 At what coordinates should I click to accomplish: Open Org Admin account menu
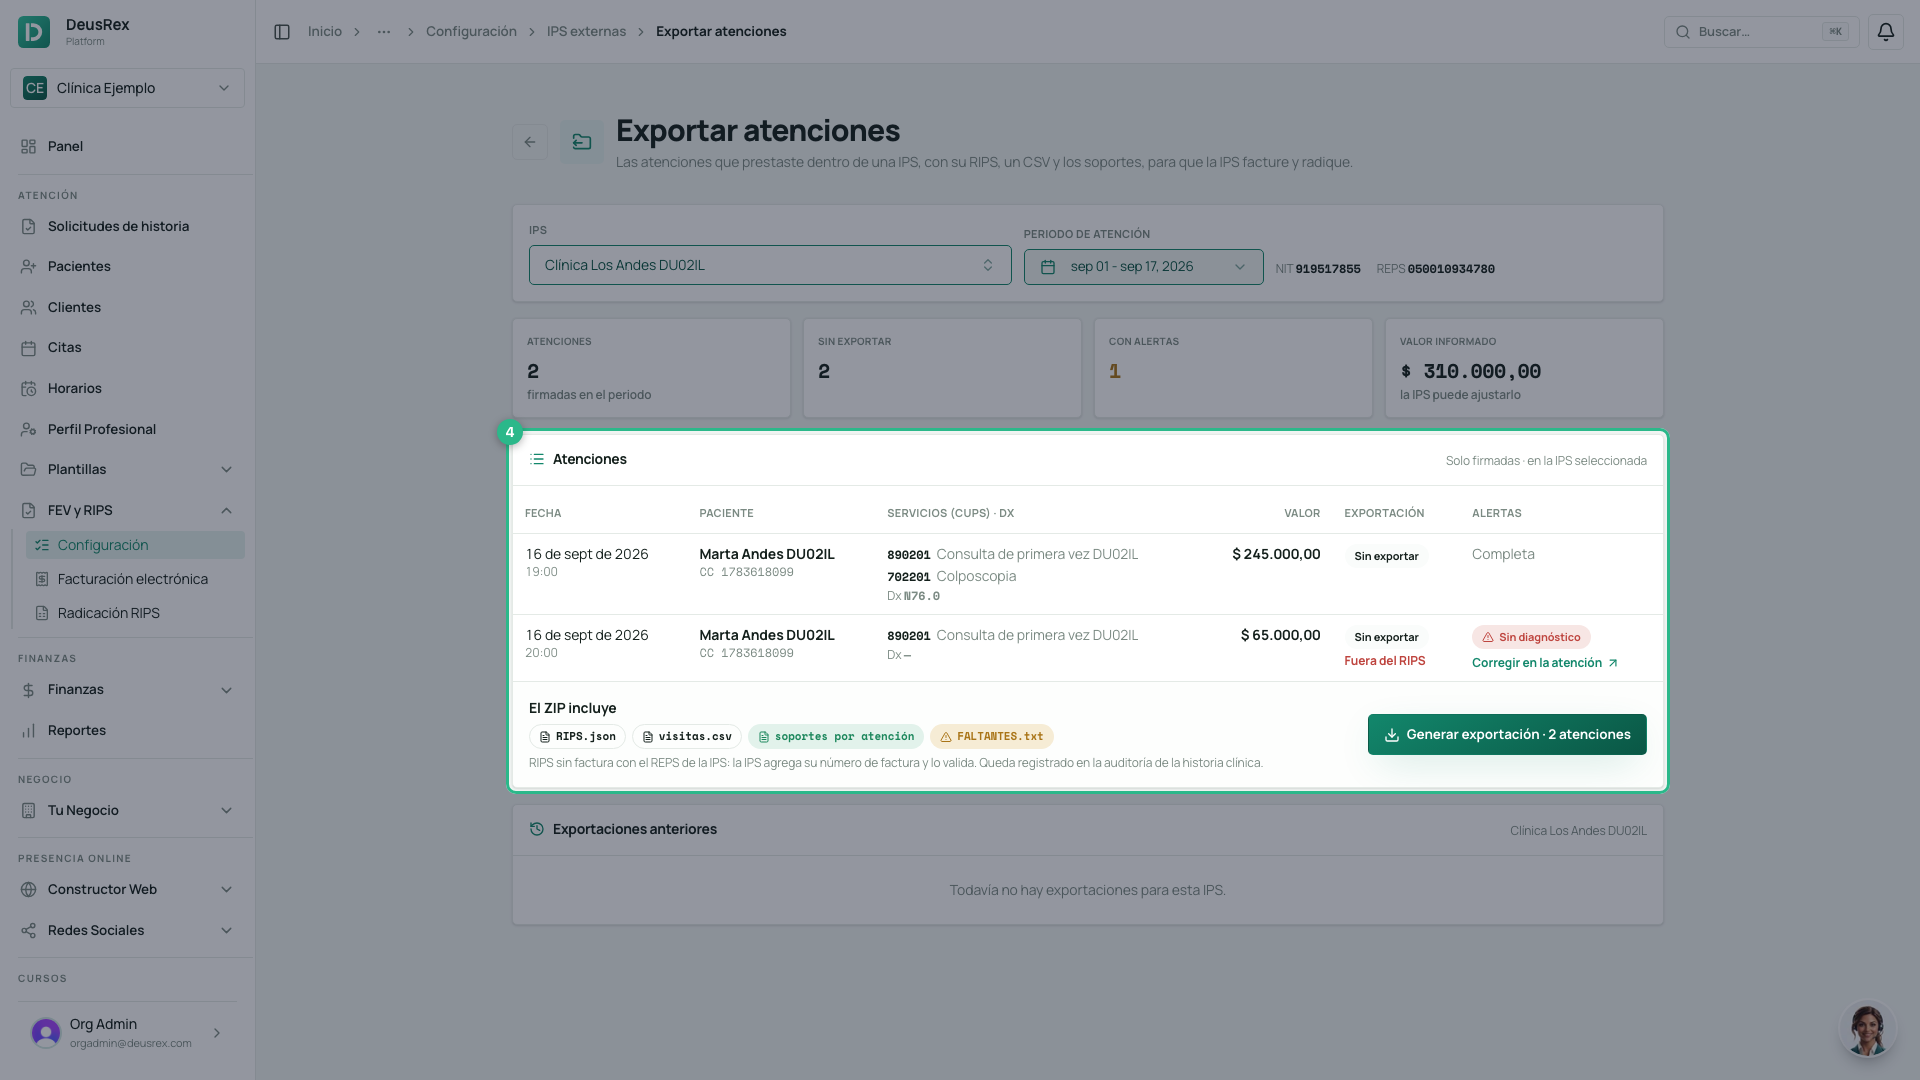(127, 1032)
